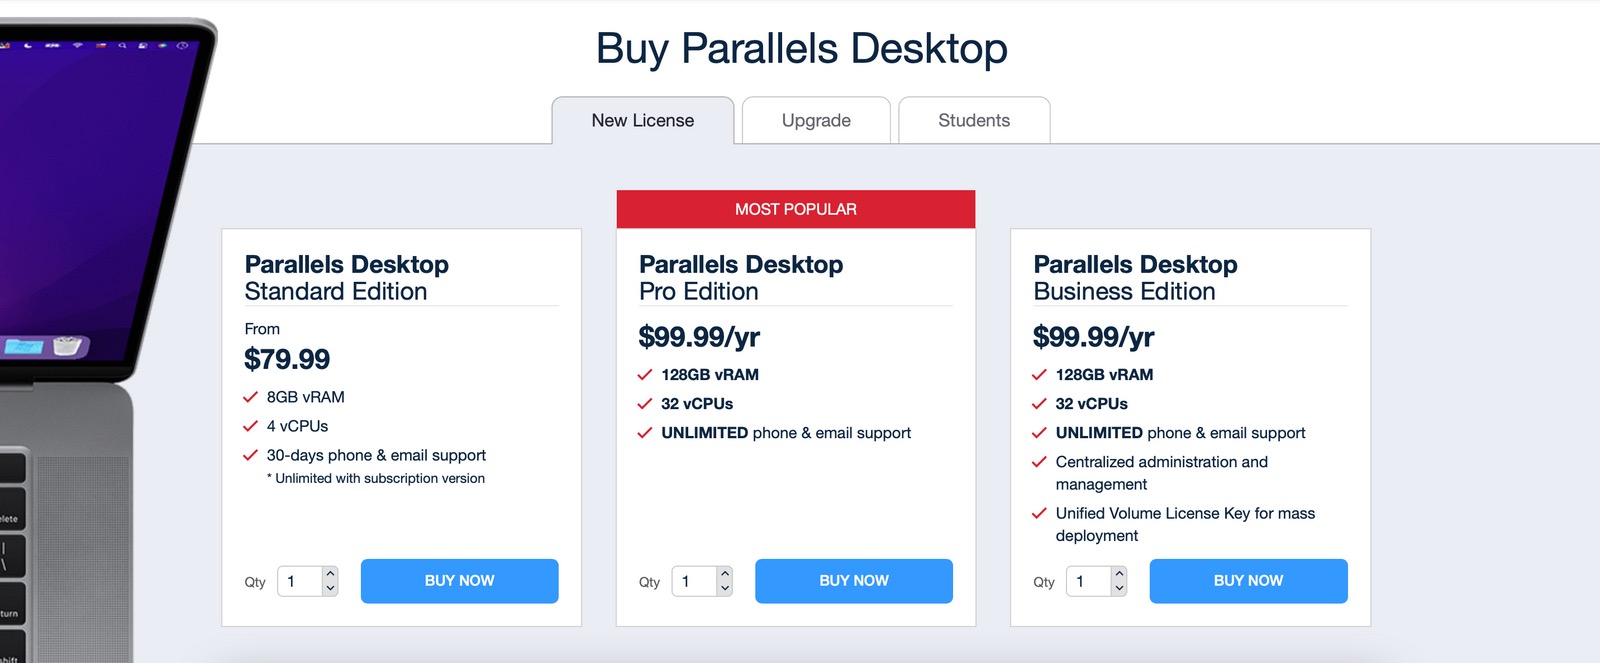Increase Standard Edition quantity with up arrow

[330, 574]
